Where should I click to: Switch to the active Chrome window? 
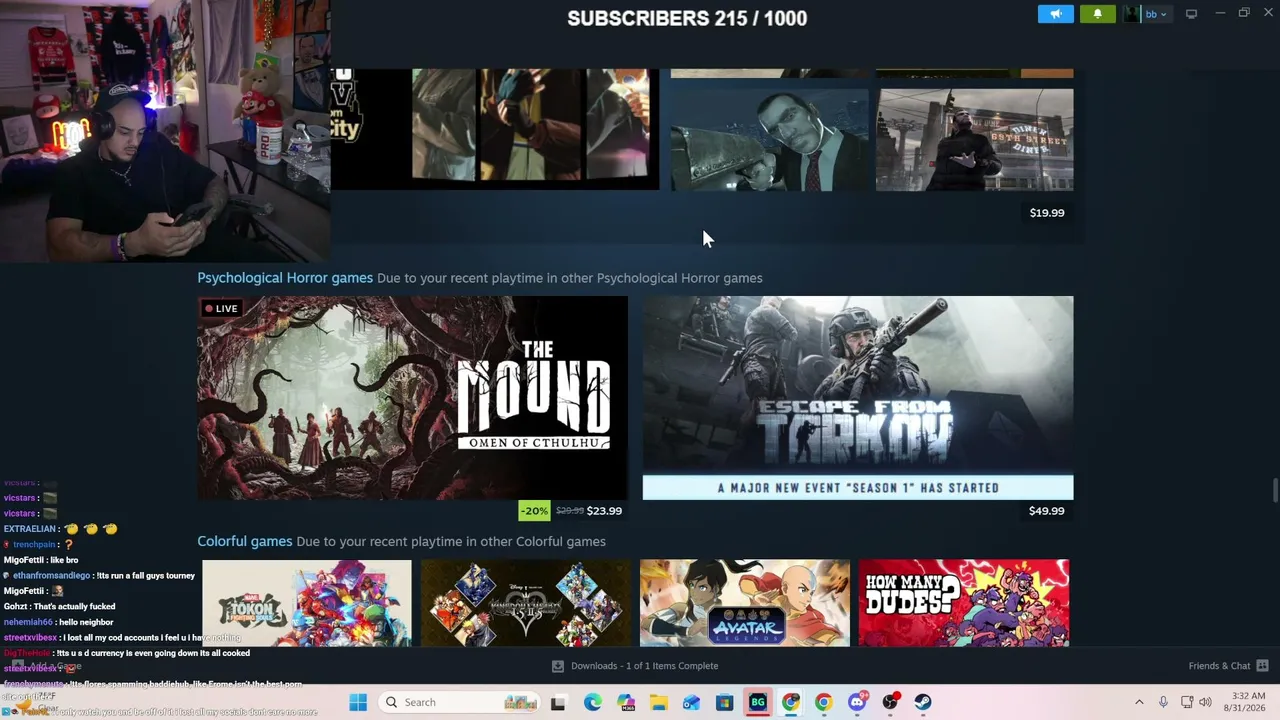pyautogui.click(x=791, y=702)
